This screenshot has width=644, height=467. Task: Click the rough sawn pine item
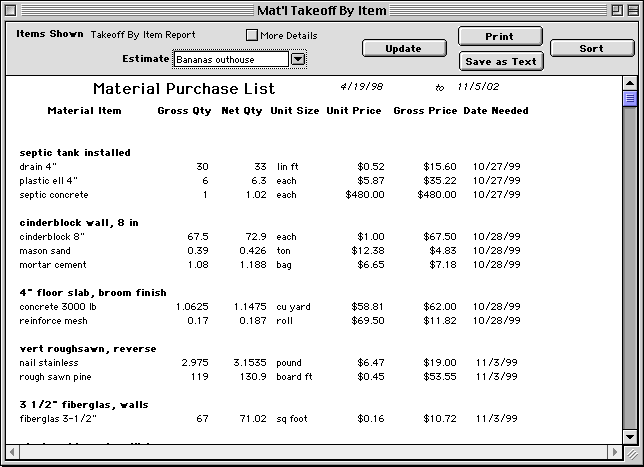[x=56, y=377]
